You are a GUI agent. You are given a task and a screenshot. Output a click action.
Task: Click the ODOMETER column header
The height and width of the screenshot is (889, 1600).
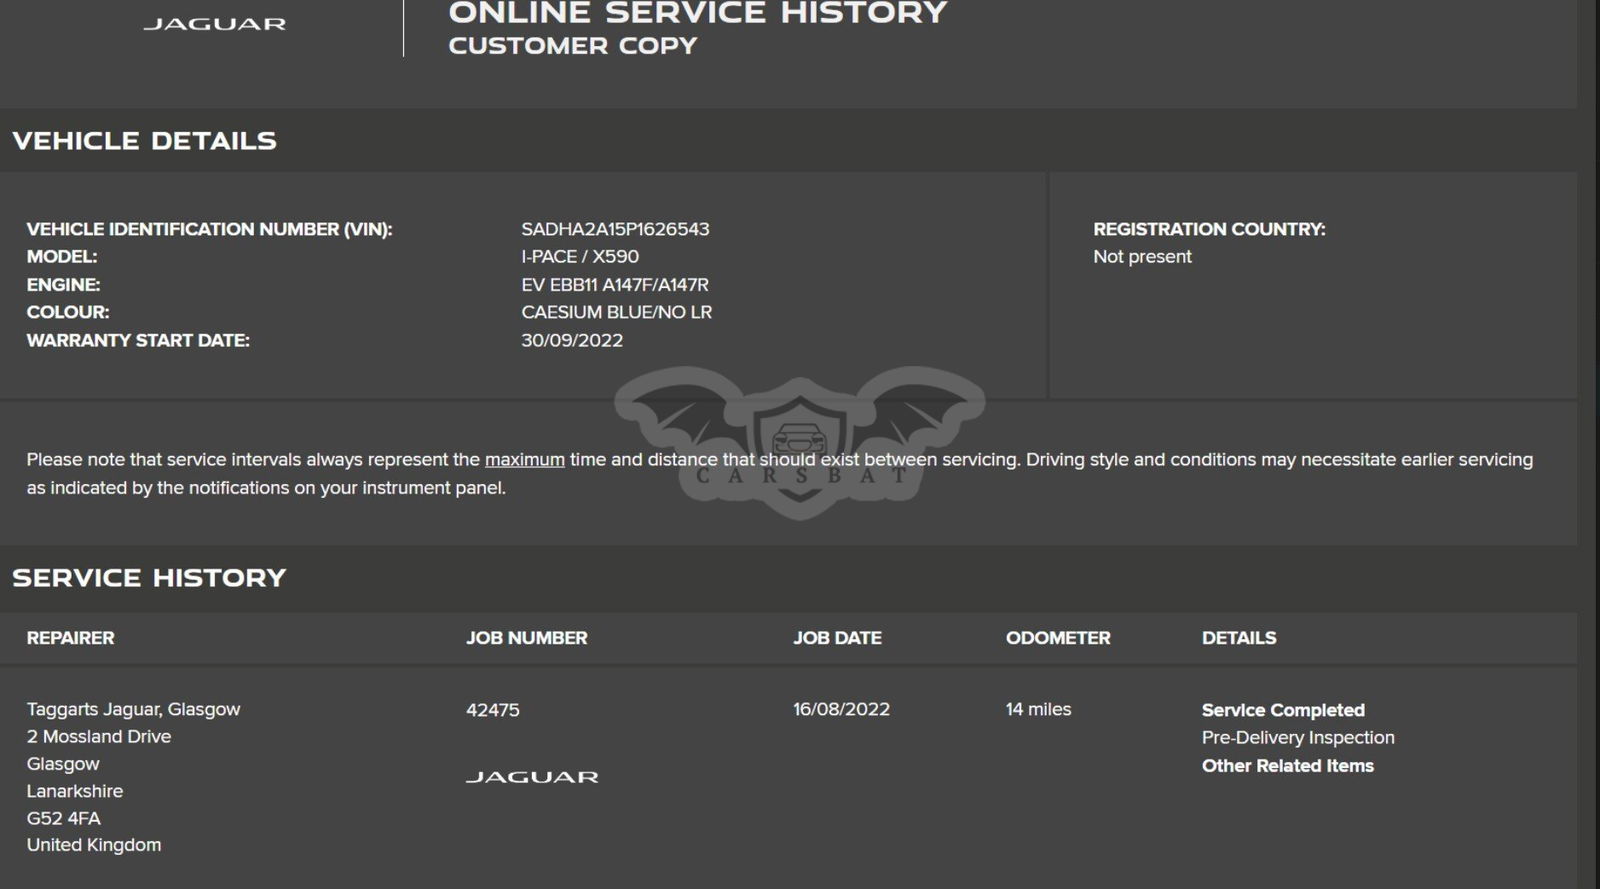1057,638
